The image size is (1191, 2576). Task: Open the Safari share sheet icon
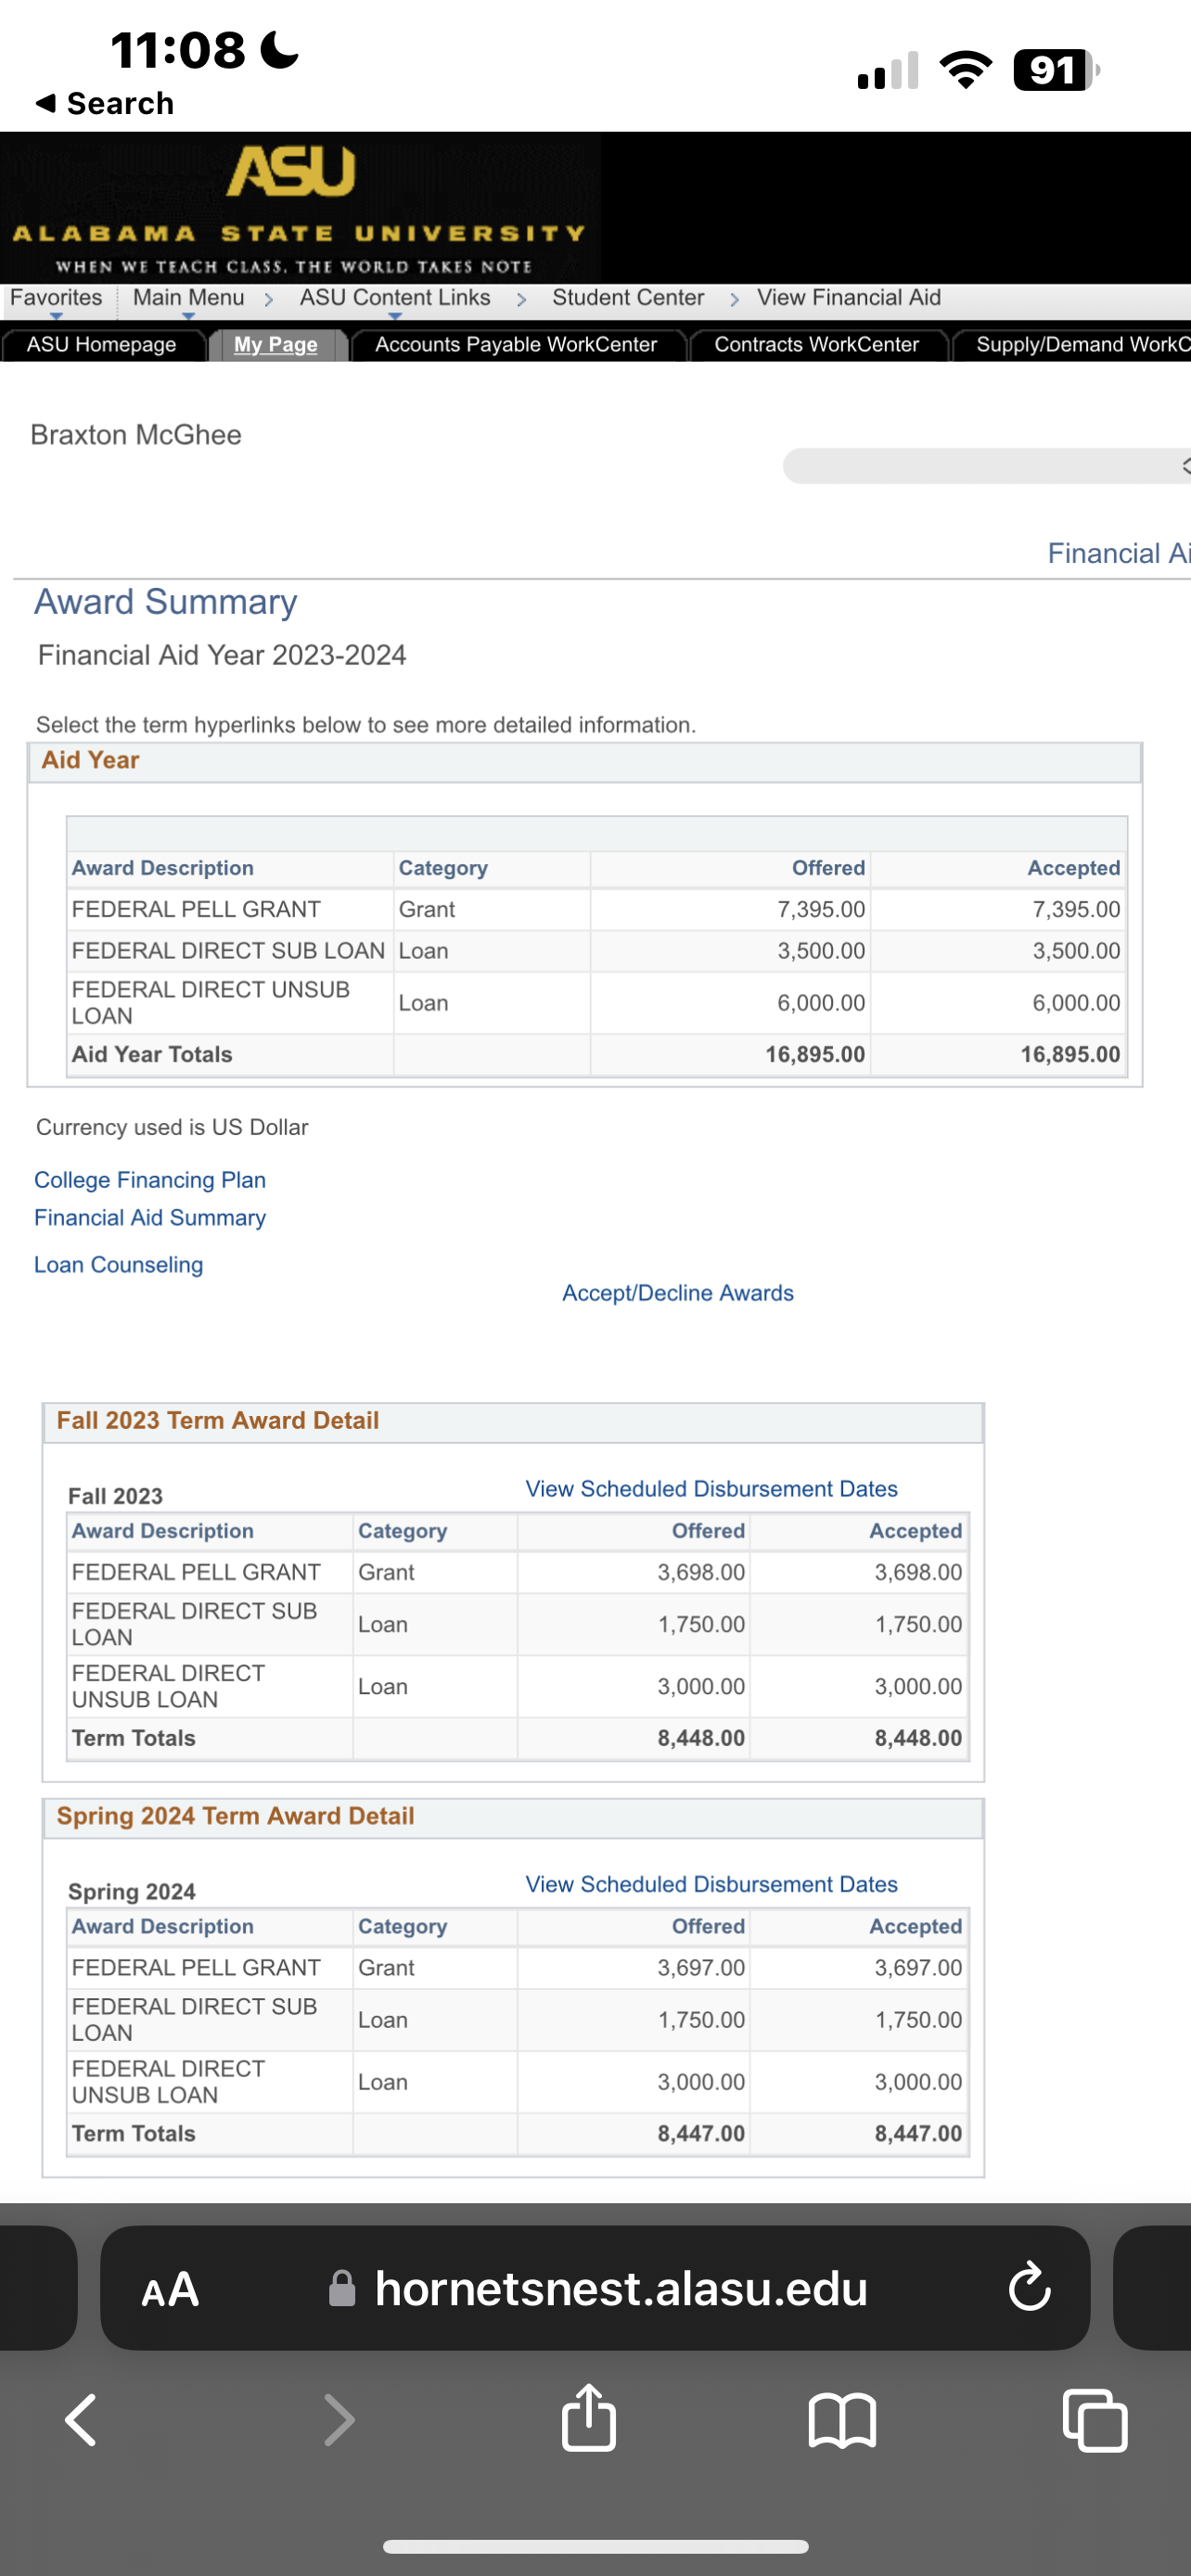pos(589,2417)
